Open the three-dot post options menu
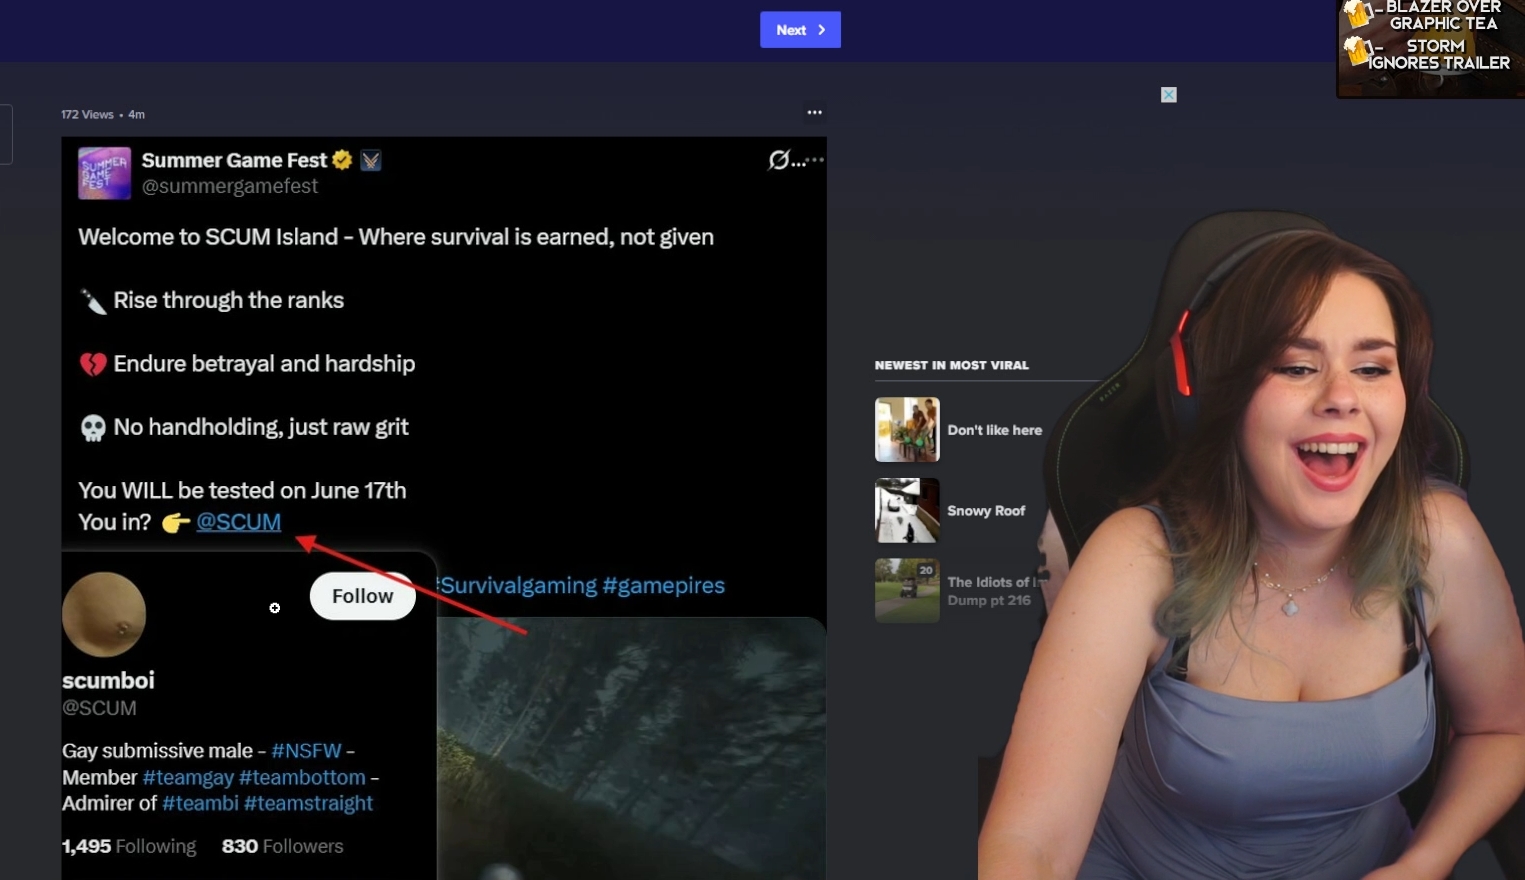Image resolution: width=1525 pixels, height=880 pixels. pos(815,113)
